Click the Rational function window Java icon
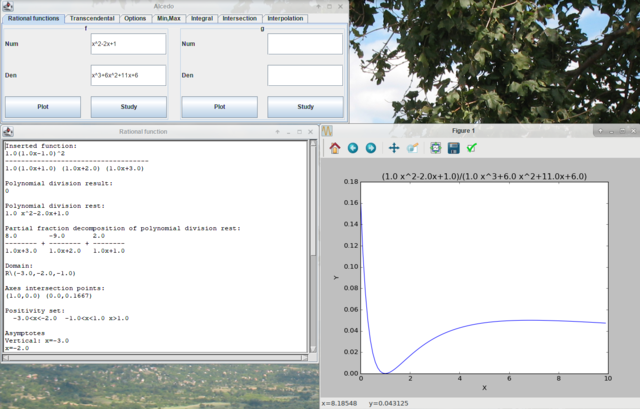This screenshot has width=640, height=409. 8,131
